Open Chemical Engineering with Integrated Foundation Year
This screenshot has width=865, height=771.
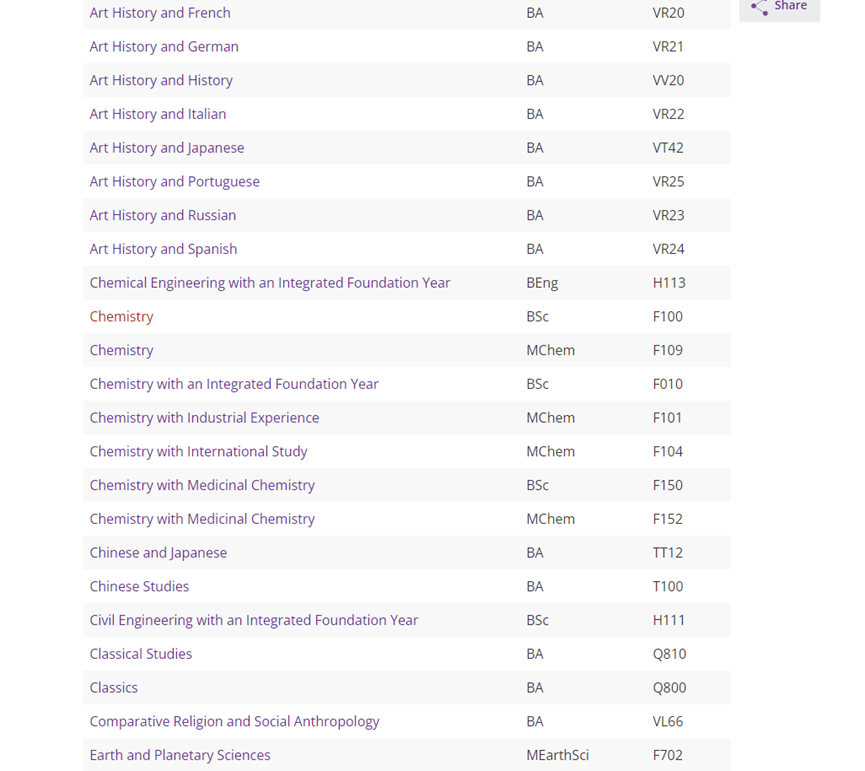[x=270, y=283]
